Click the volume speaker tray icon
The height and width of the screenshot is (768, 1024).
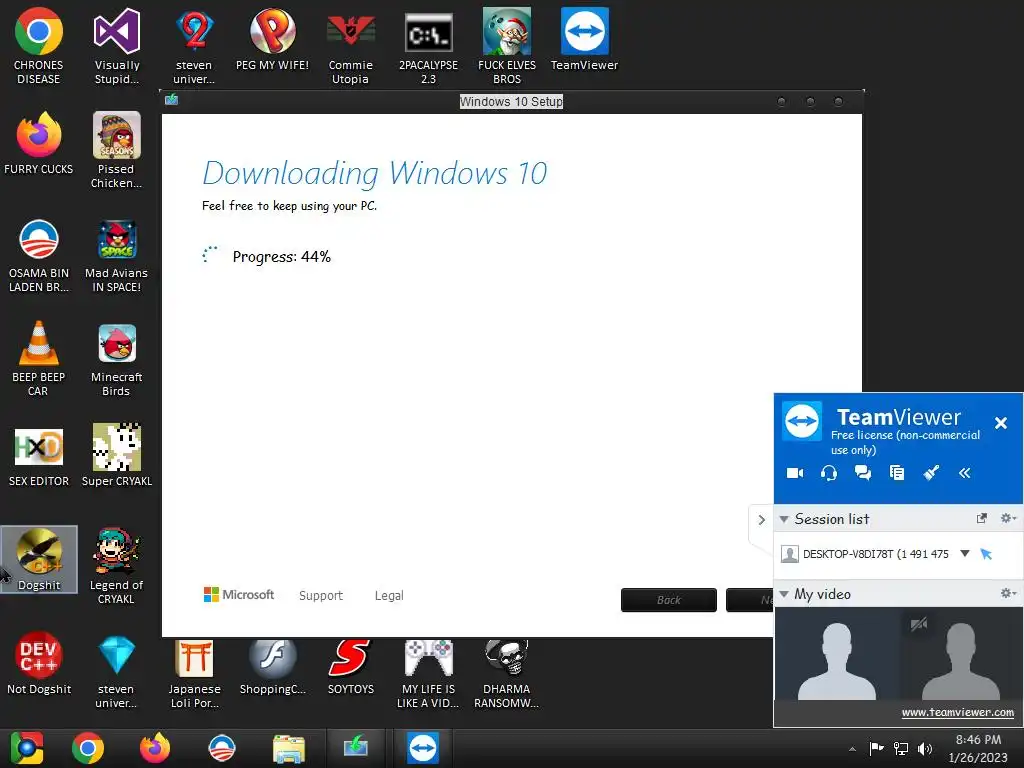[x=925, y=748]
